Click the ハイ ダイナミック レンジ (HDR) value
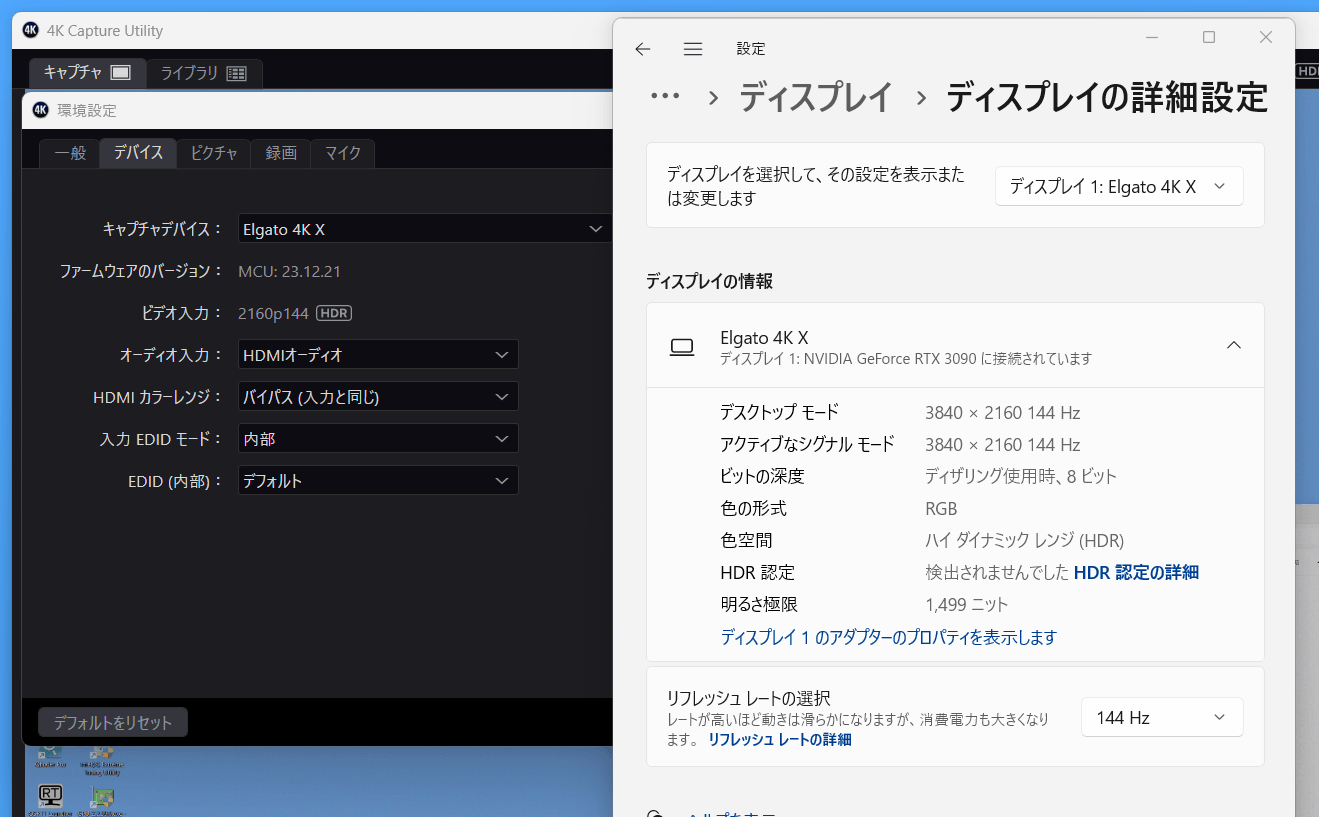This screenshot has height=817, width=1319. click(1024, 540)
